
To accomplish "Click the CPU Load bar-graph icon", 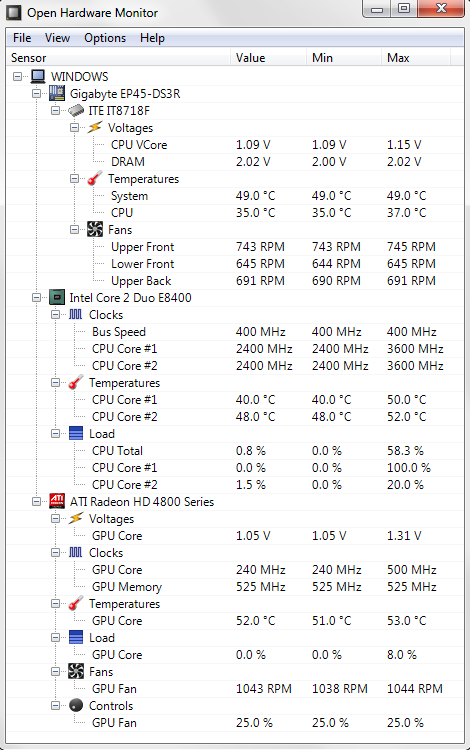I will click(76, 433).
